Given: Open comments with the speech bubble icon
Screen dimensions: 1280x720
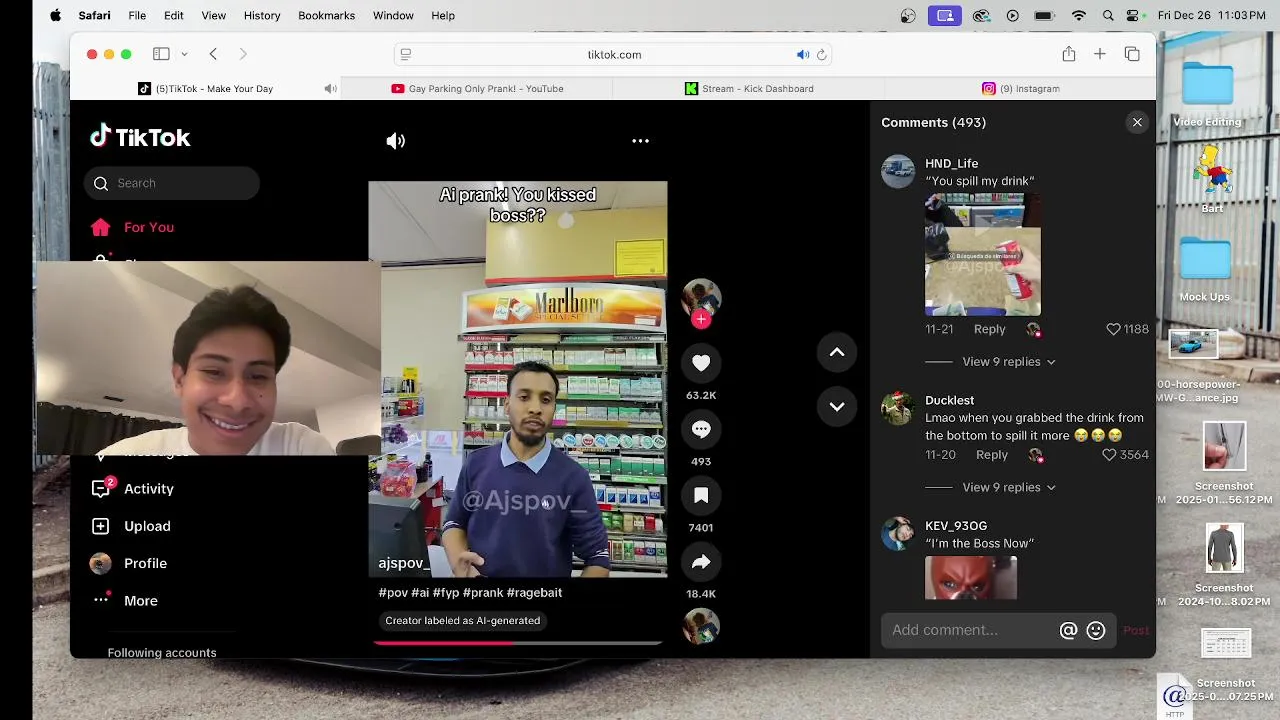Looking at the screenshot, I should [701, 429].
